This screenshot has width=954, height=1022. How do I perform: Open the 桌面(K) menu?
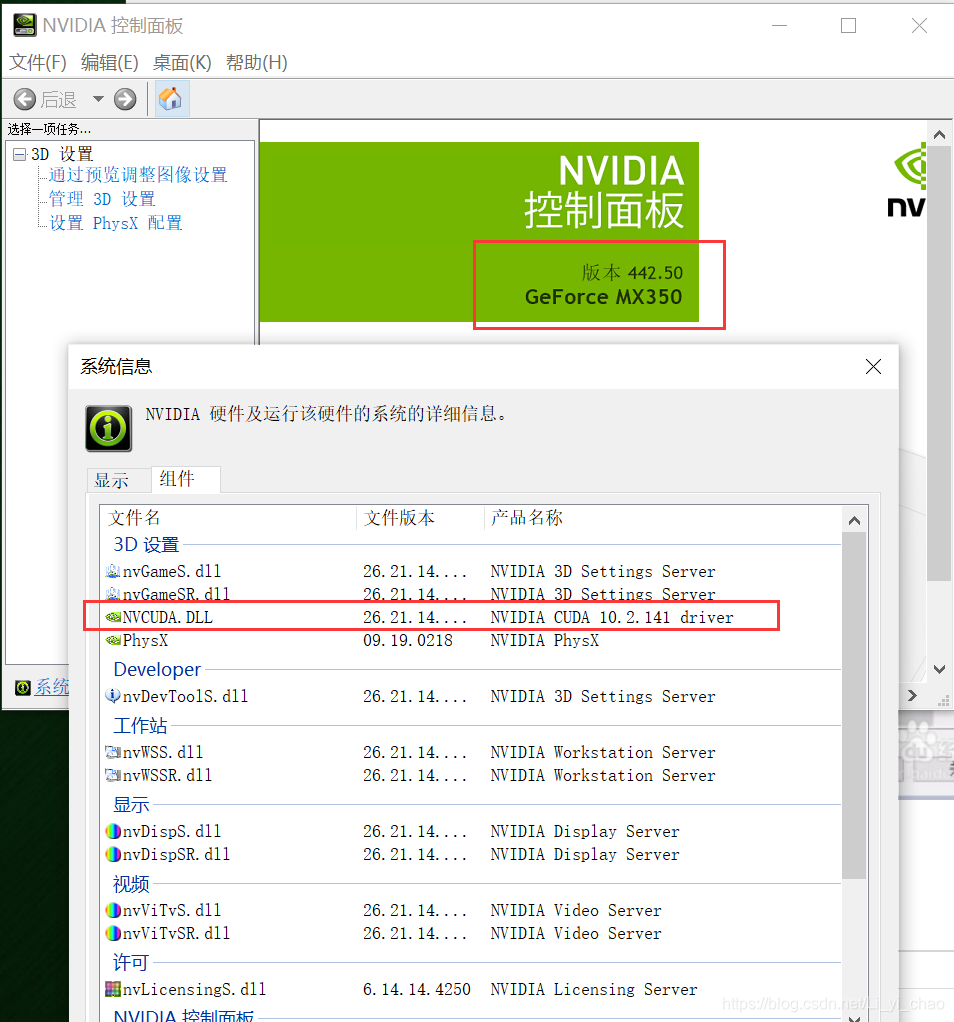(x=182, y=63)
